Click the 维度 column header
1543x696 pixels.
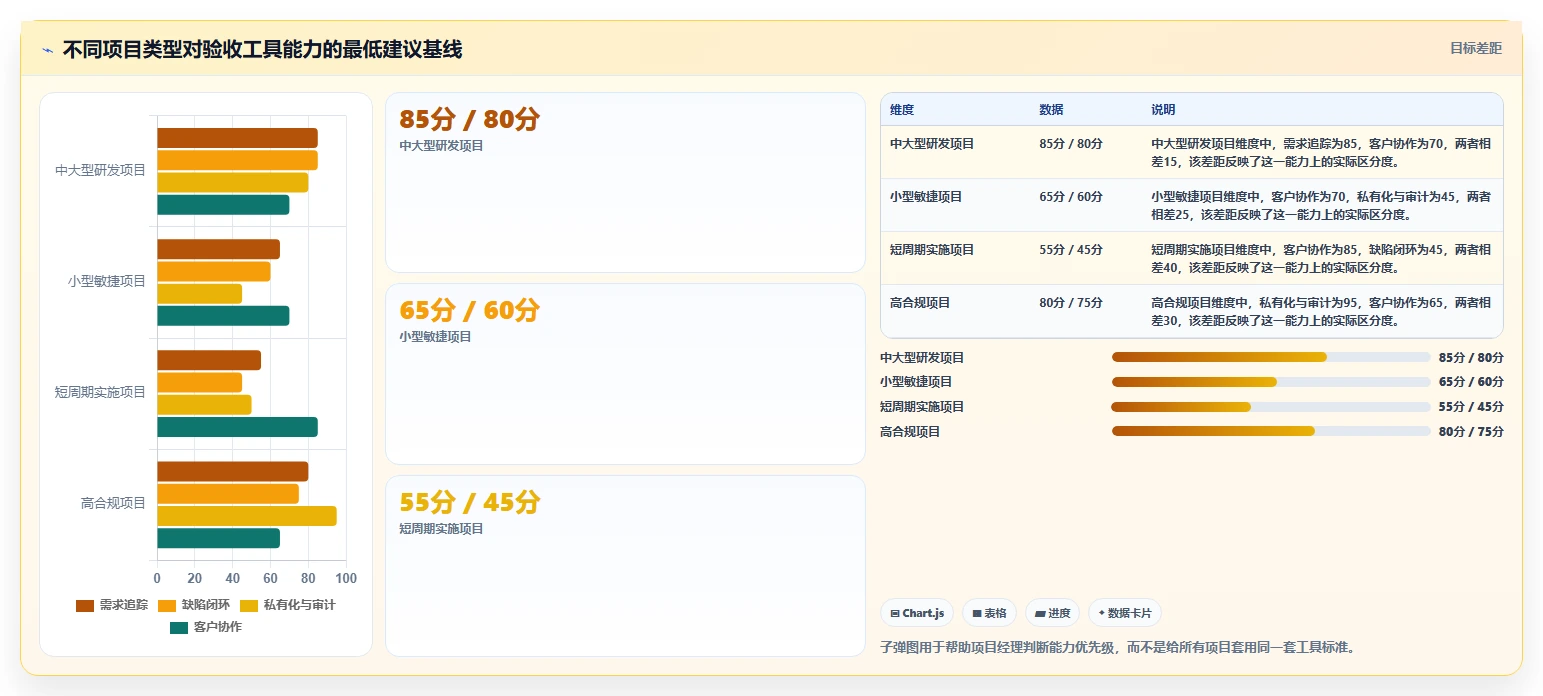click(902, 110)
